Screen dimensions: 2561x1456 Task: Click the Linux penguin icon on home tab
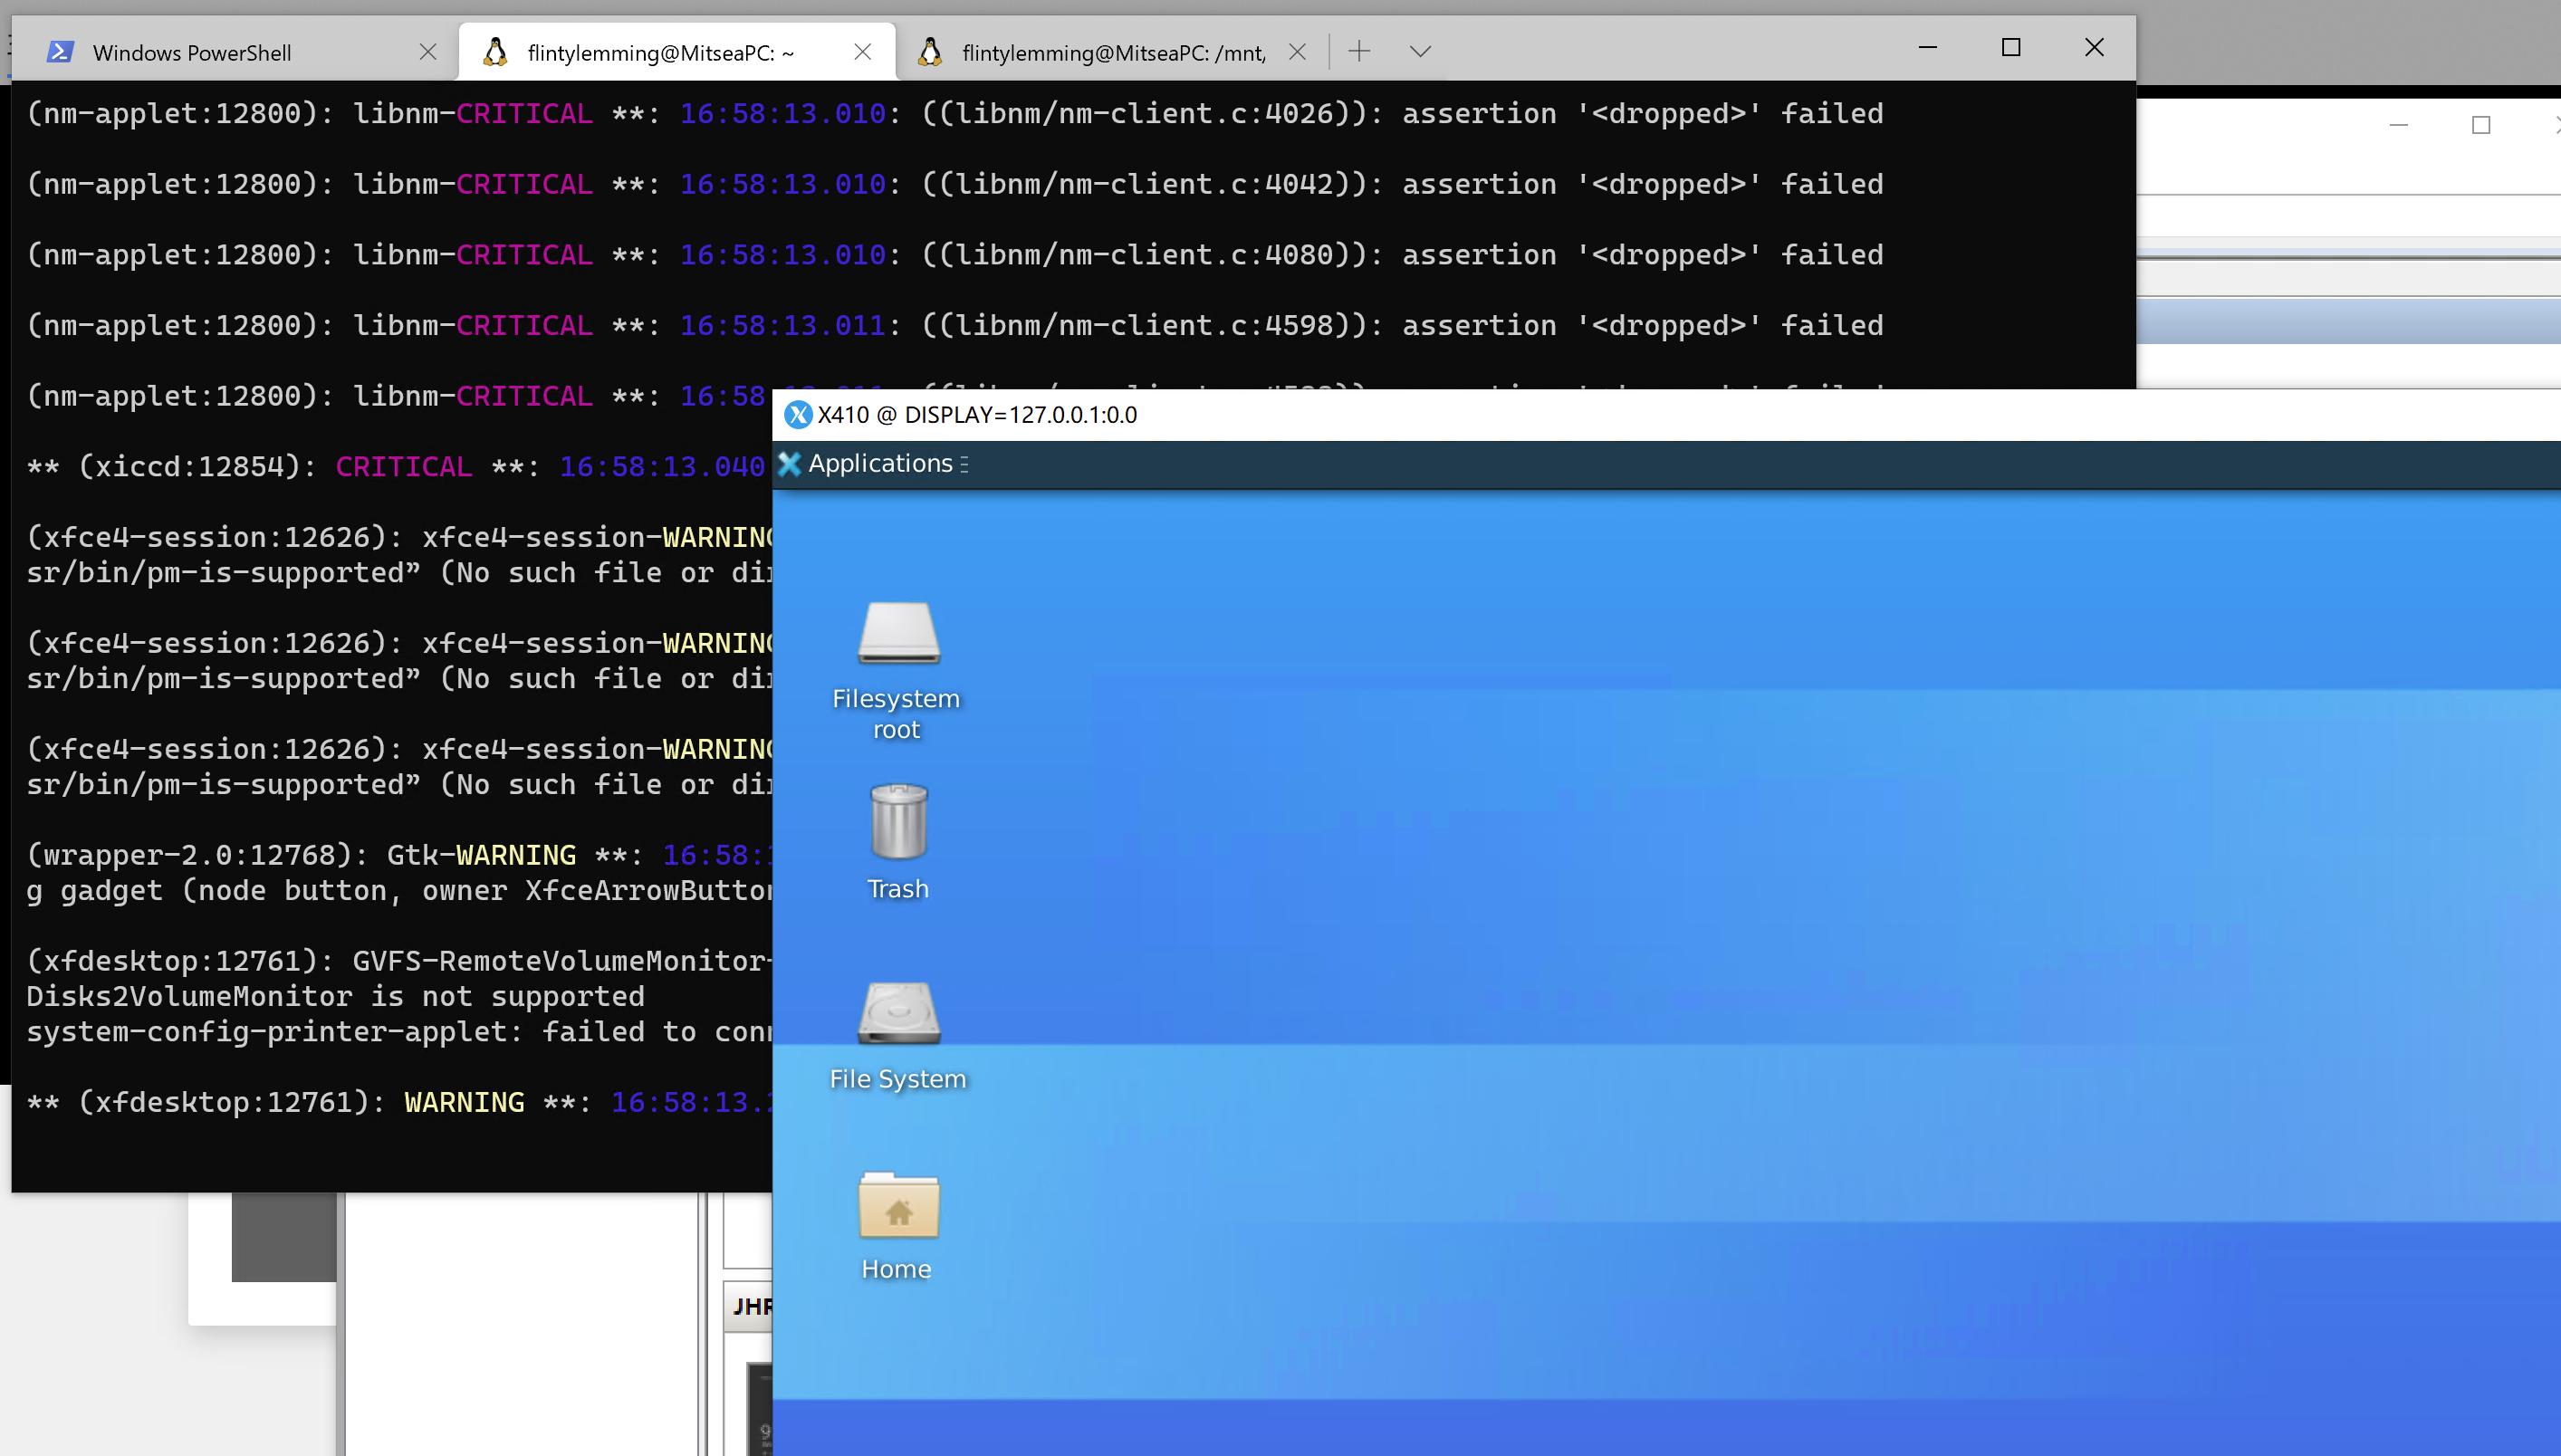(495, 52)
